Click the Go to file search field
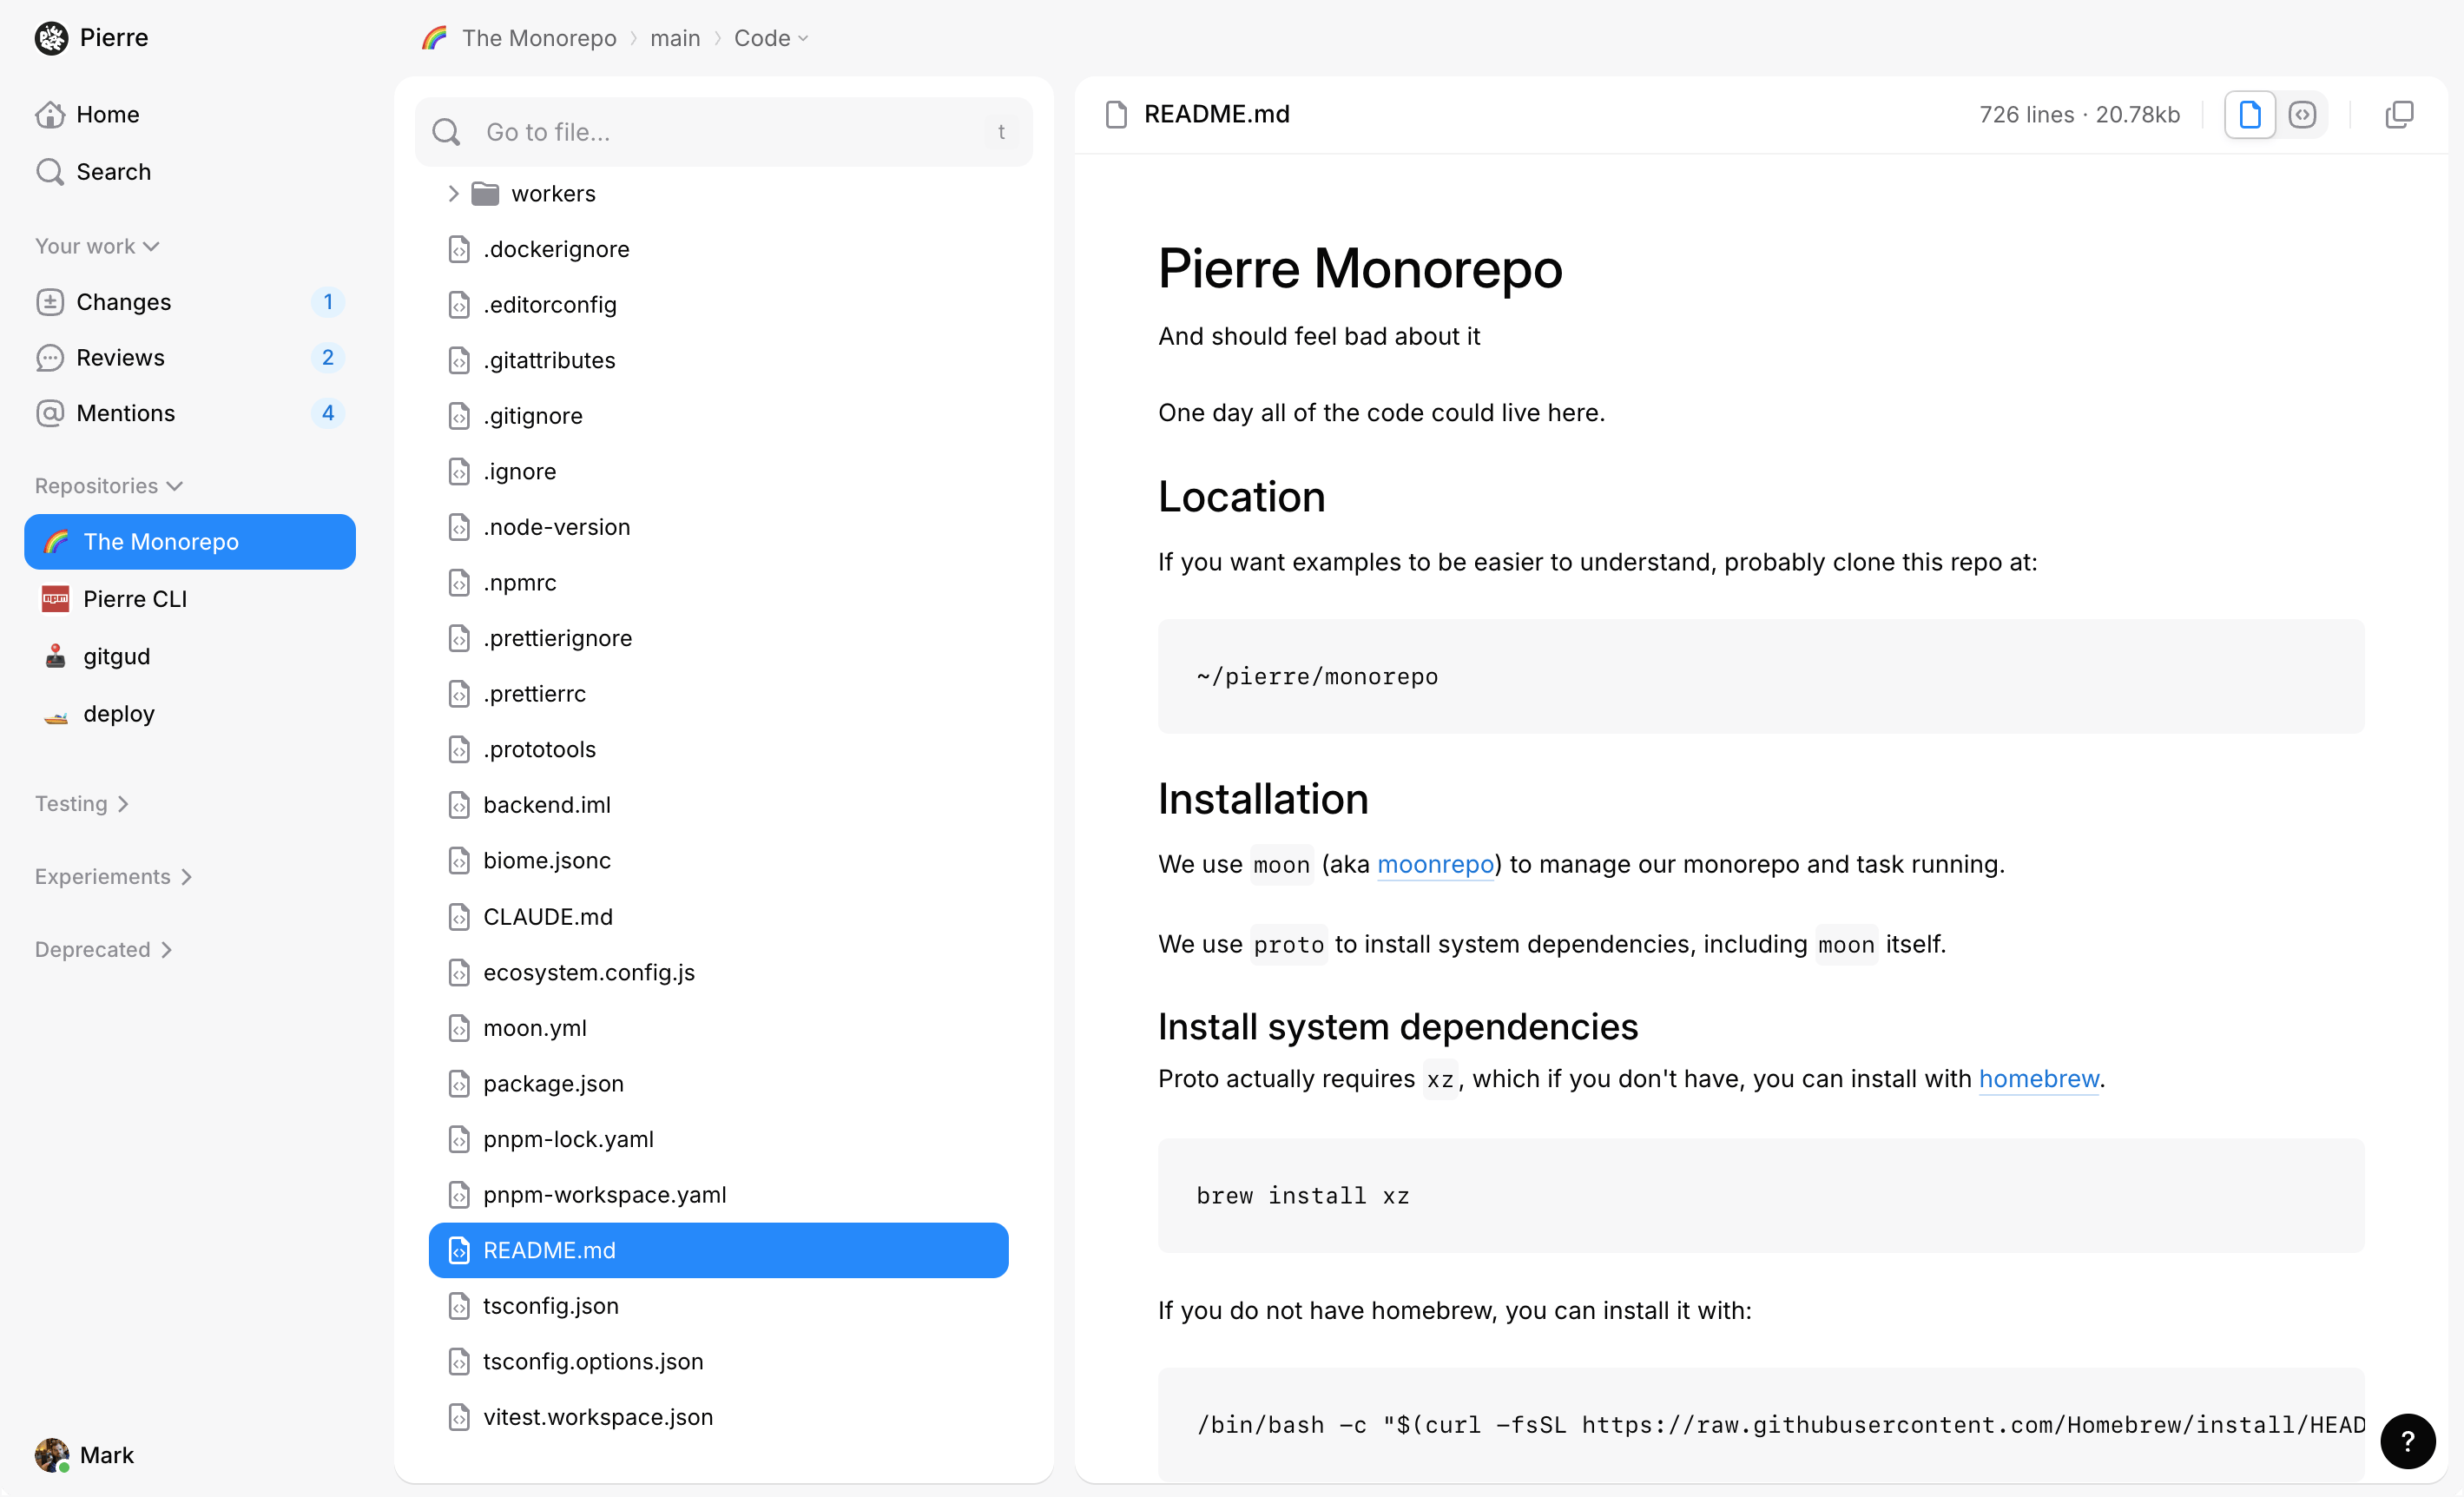The width and height of the screenshot is (2464, 1497). click(x=723, y=132)
